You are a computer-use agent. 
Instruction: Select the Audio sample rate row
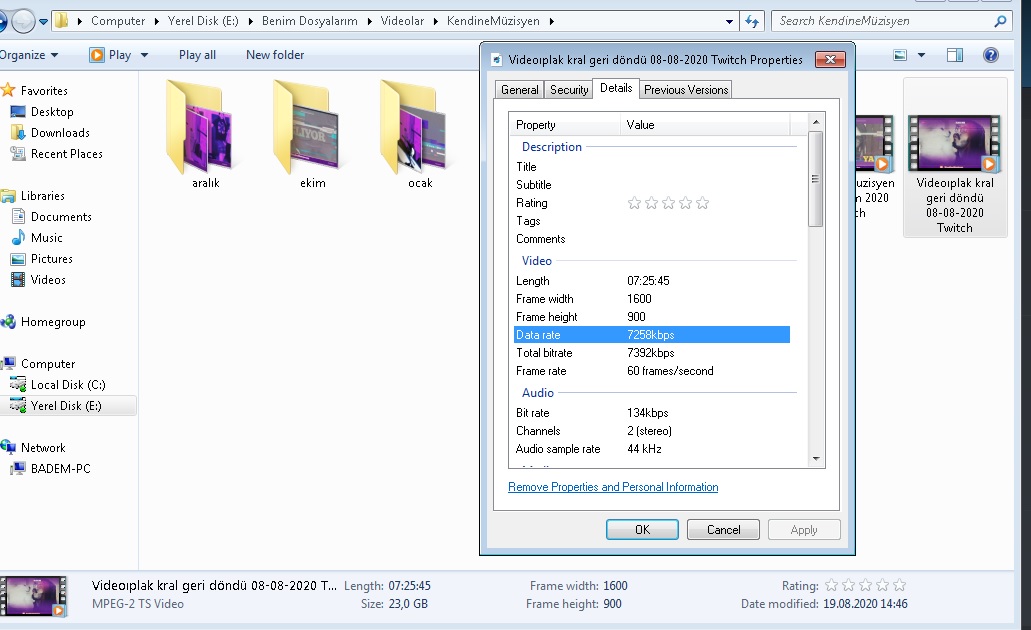[651, 449]
